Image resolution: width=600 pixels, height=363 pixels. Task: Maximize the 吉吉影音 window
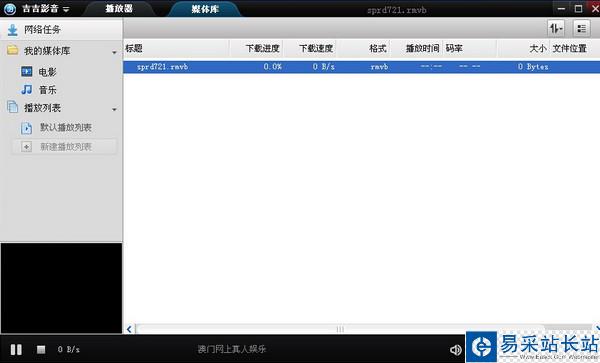579,8
